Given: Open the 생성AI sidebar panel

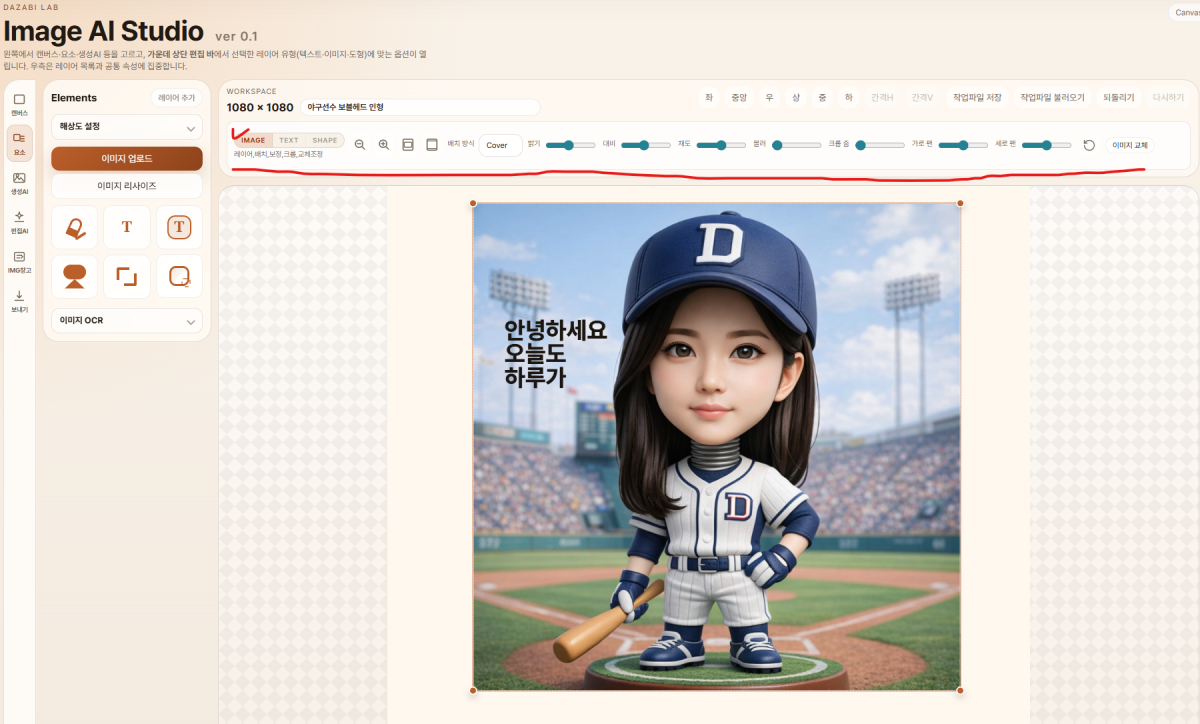Looking at the screenshot, I should [19, 183].
